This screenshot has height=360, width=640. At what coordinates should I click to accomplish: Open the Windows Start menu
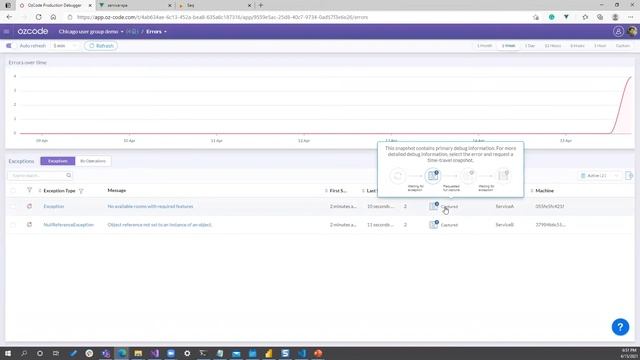tap(8, 353)
